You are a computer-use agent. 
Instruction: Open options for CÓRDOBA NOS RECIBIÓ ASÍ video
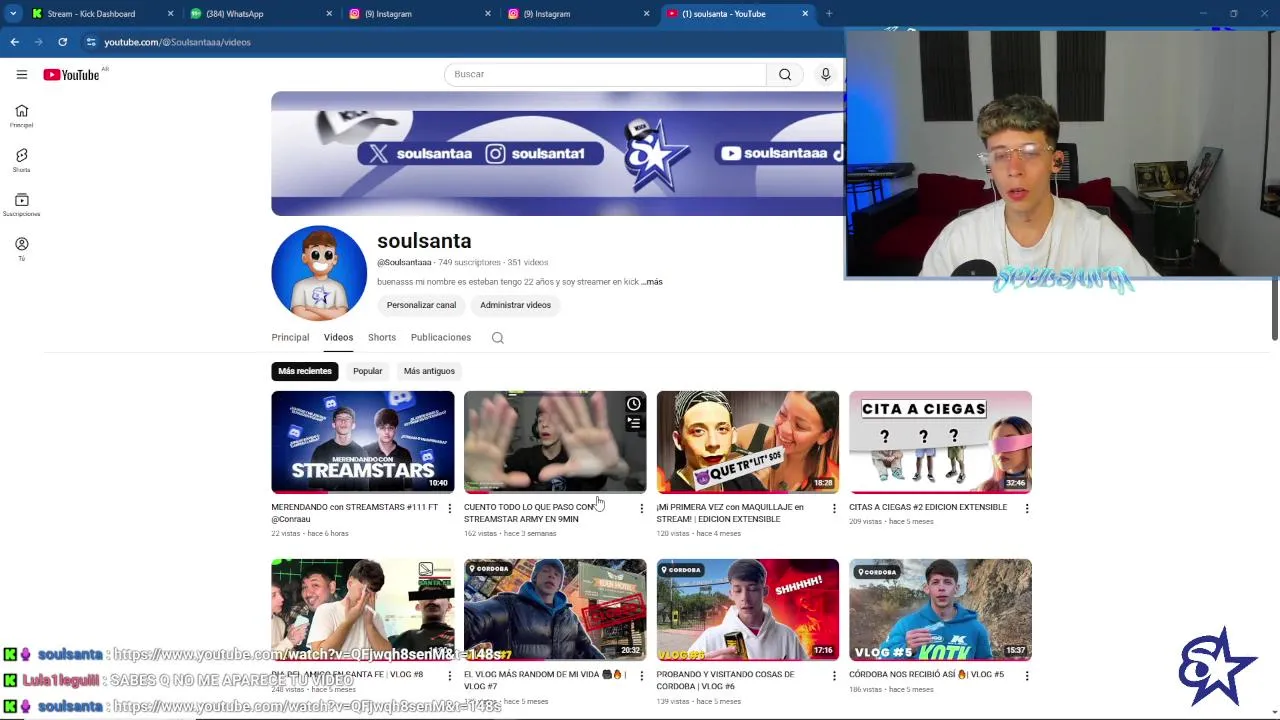click(1026, 676)
